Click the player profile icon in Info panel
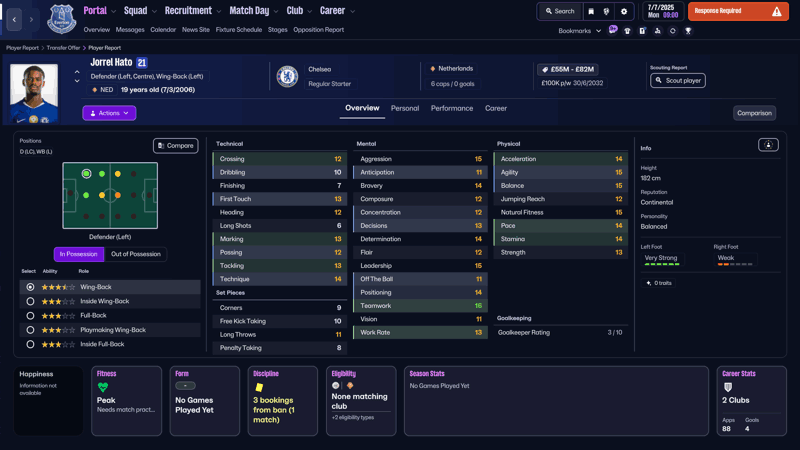800x450 pixels. coord(768,145)
